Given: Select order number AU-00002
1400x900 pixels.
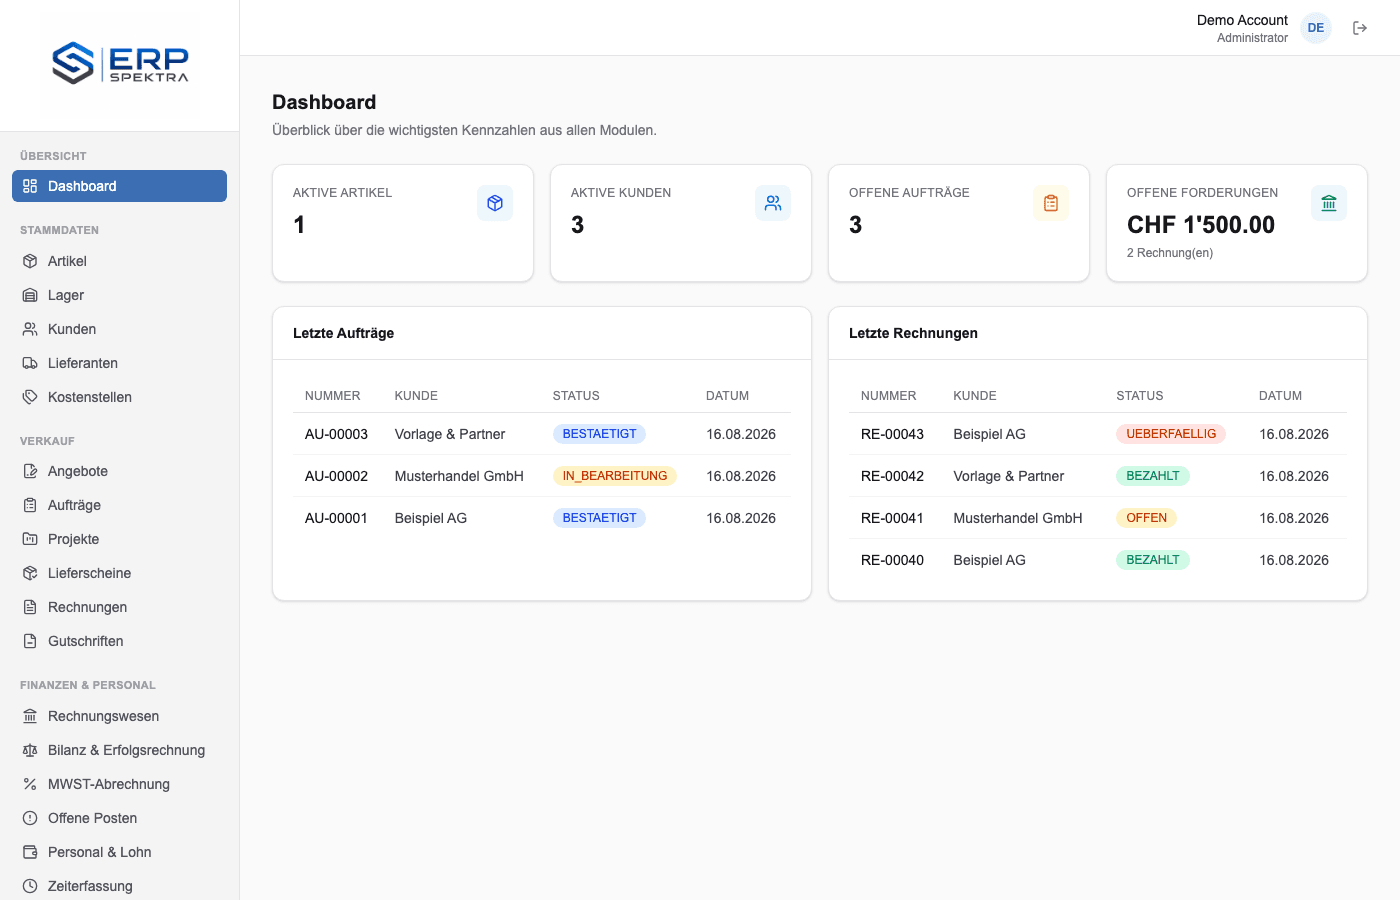Looking at the screenshot, I should coord(336,476).
